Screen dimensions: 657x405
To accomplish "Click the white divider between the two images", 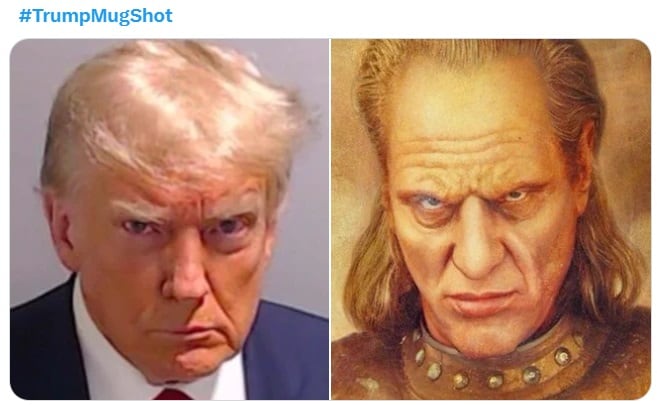I will point(330,219).
